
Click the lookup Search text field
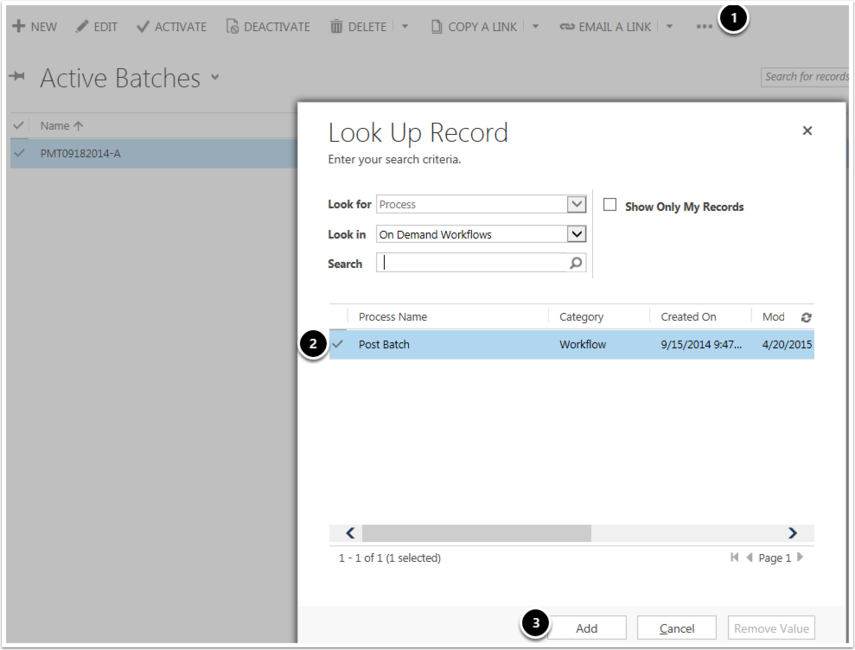coord(472,263)
